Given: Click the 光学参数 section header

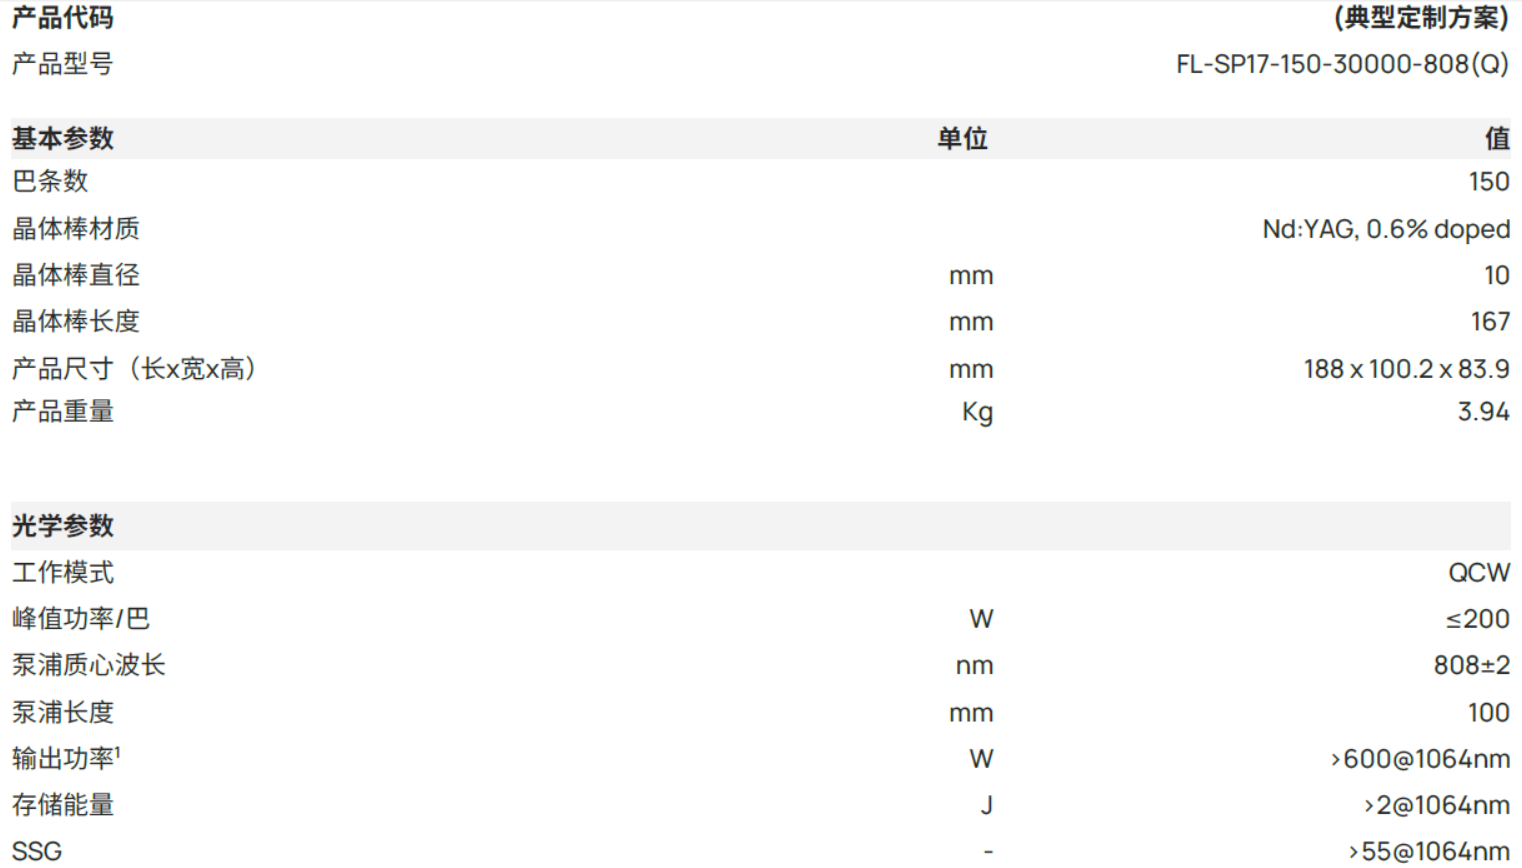Looking at the screenshot, I should [x=63, y=526].
